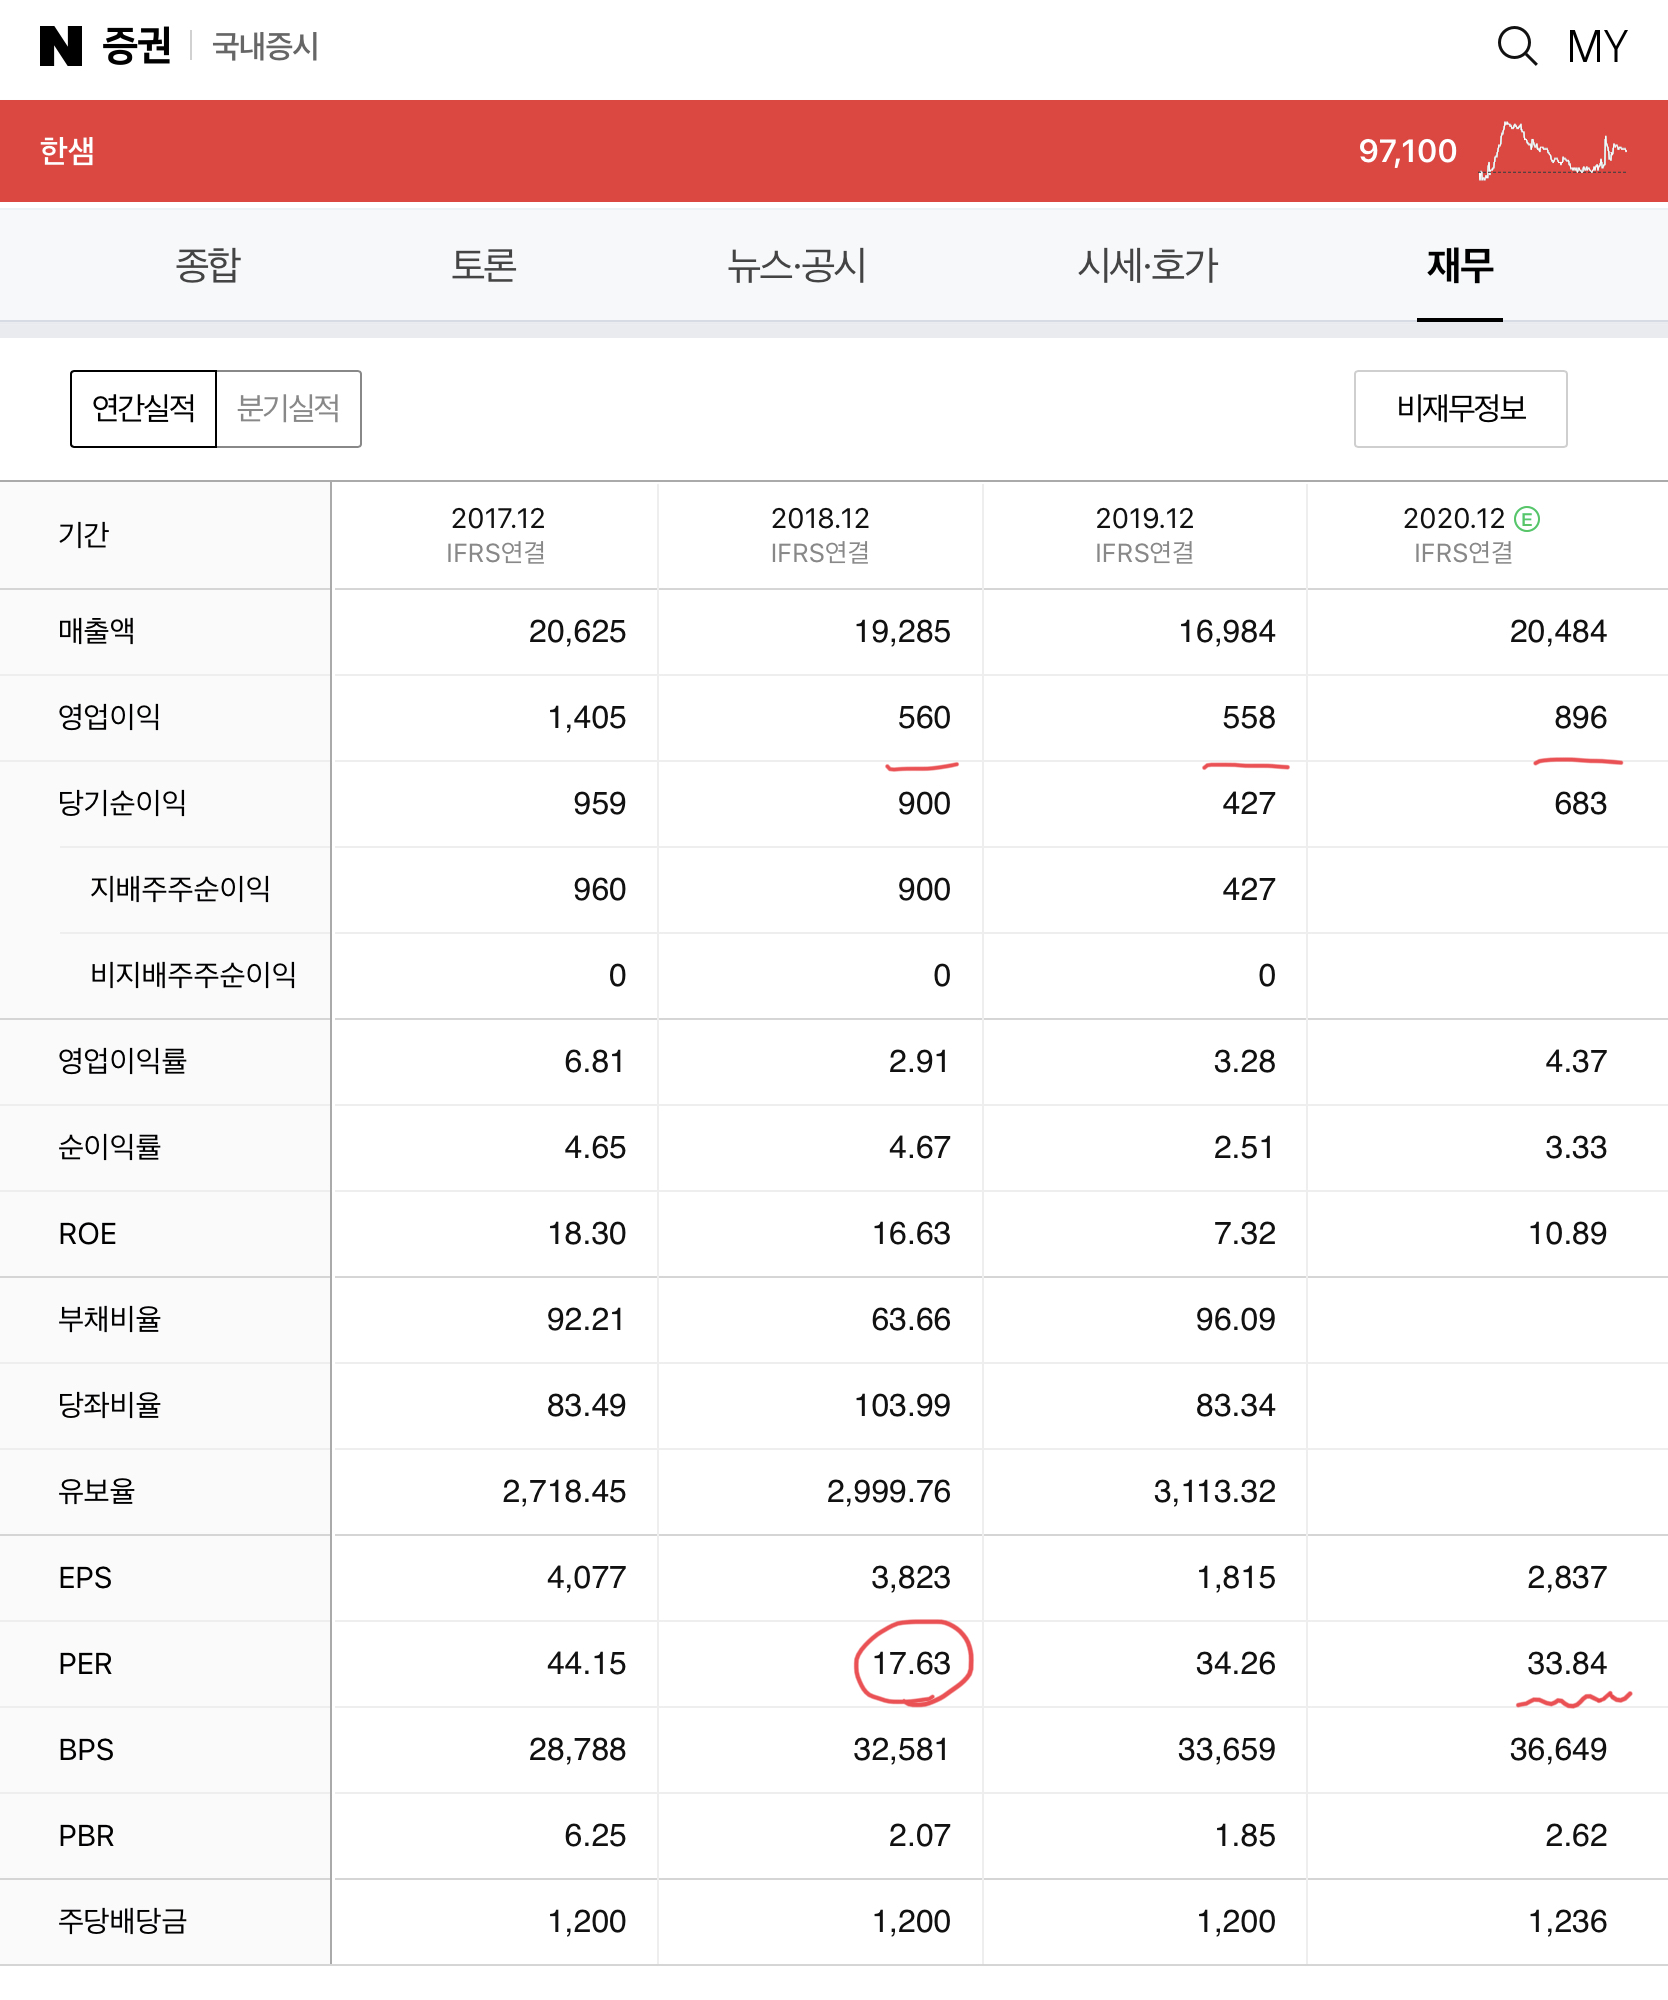1668x2000 pixels.
Task: Switch to the 토론 tab
Action: click(484, 265)
